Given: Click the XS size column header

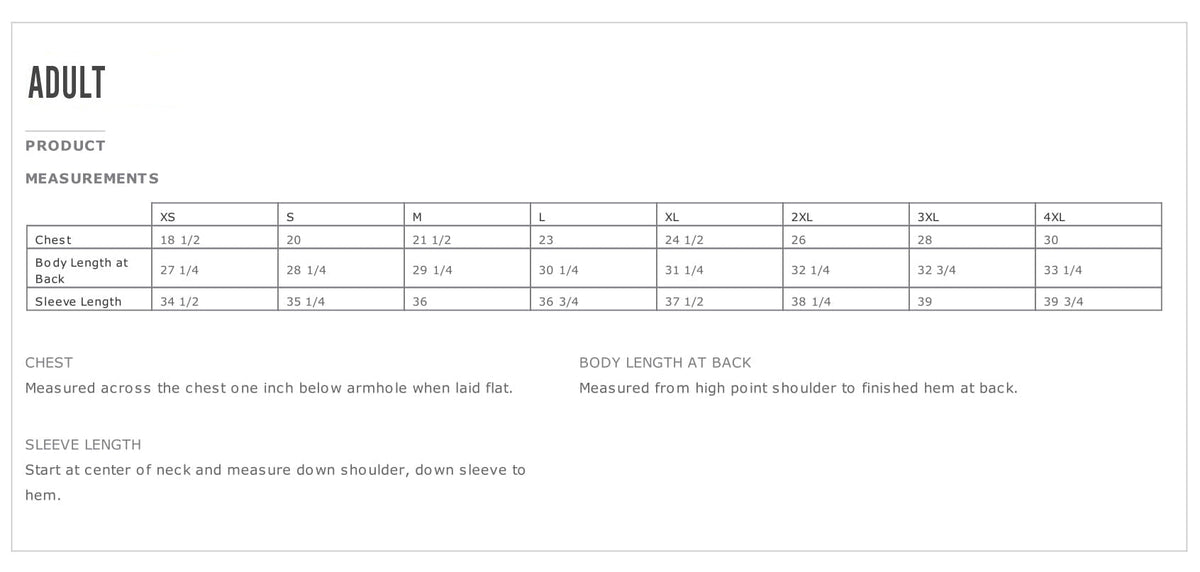Looking at the screenshot, I should click(x=168, y=217).
